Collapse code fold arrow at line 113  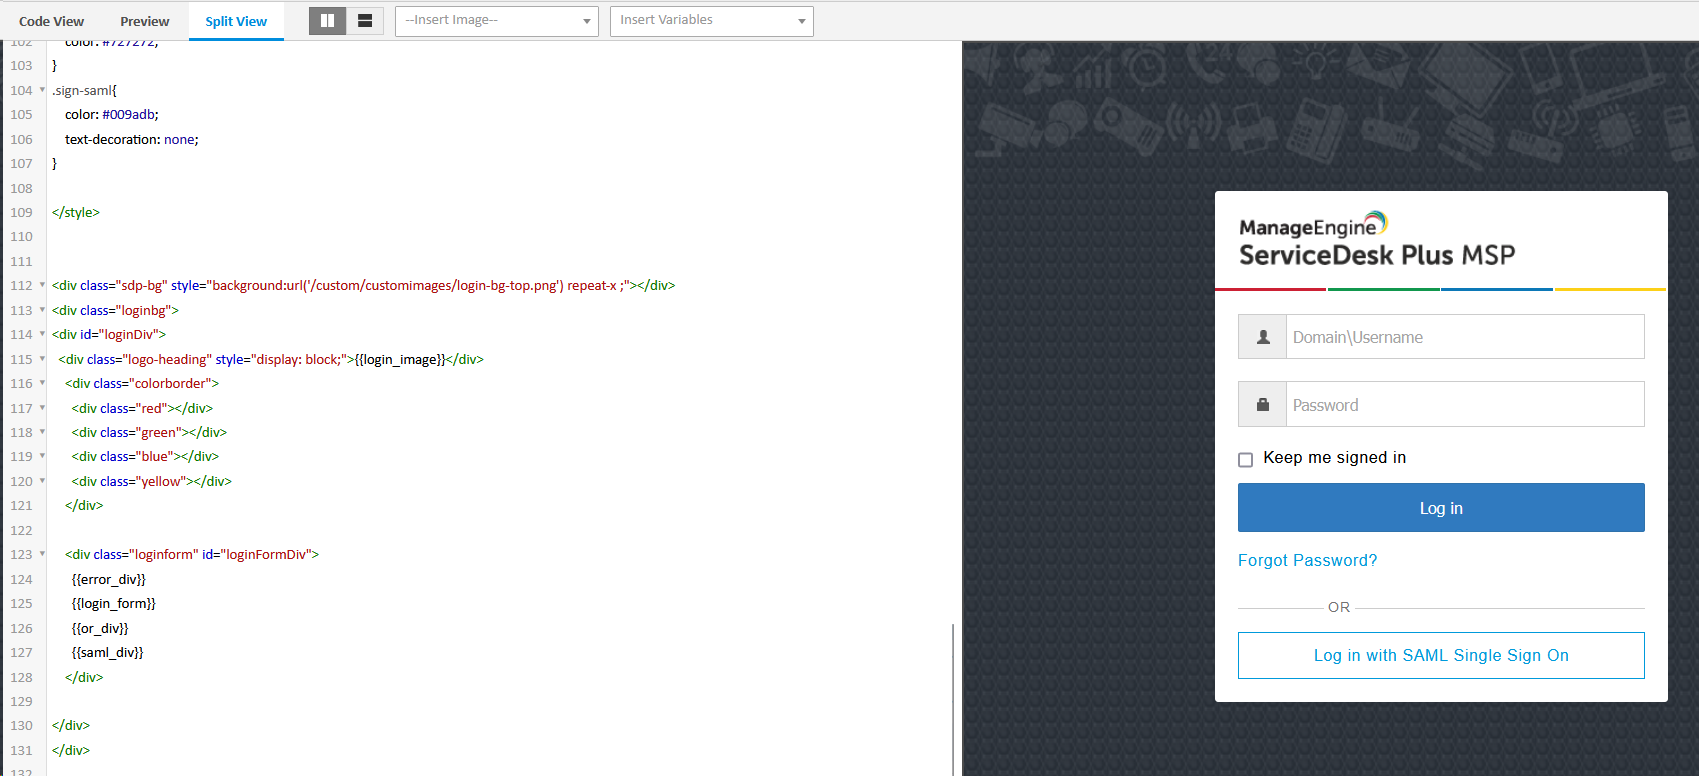tap(42, 310)
